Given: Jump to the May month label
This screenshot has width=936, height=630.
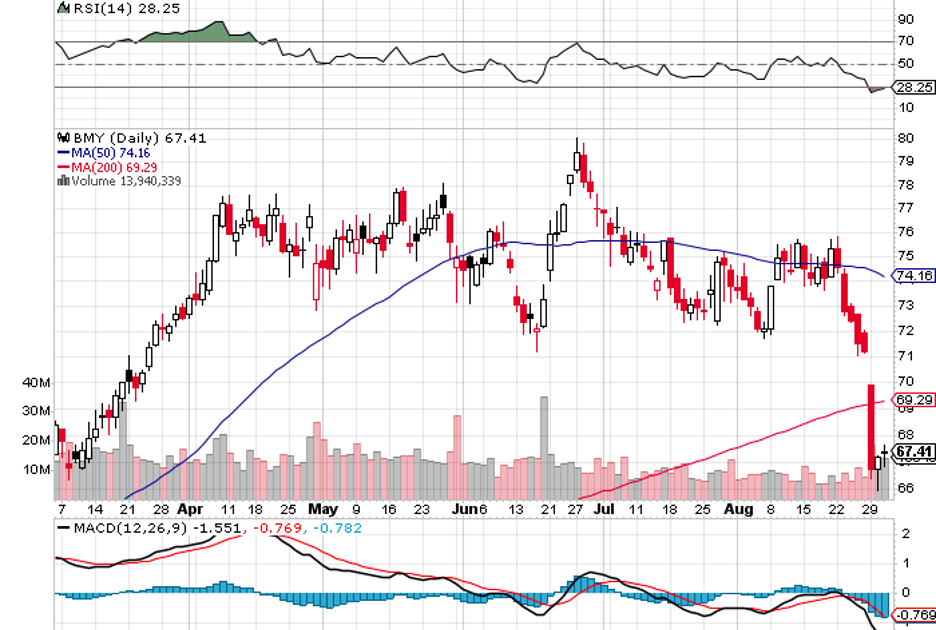Looking at the screenshot, I should 323,509.
